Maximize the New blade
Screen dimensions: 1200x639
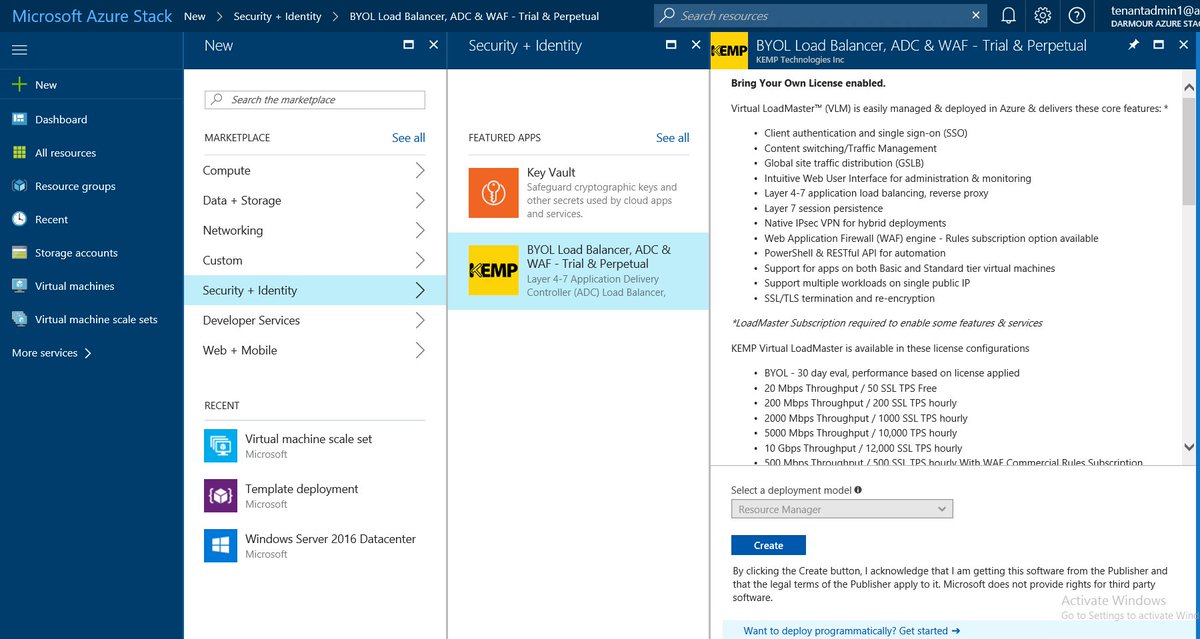[408, 45]
